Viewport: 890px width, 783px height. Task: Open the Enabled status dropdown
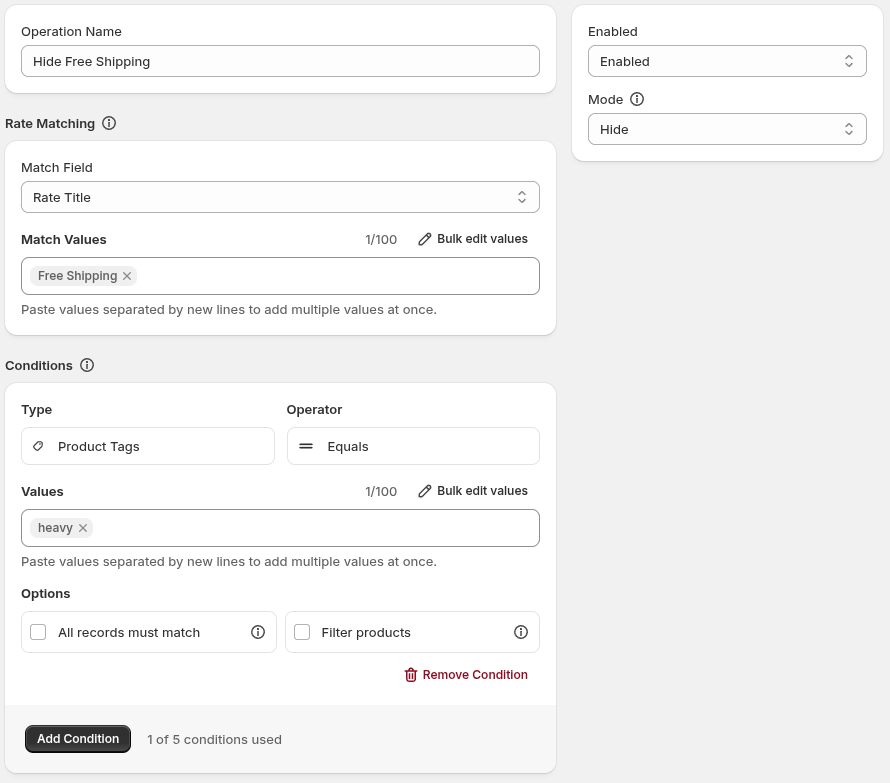(727, 61)
